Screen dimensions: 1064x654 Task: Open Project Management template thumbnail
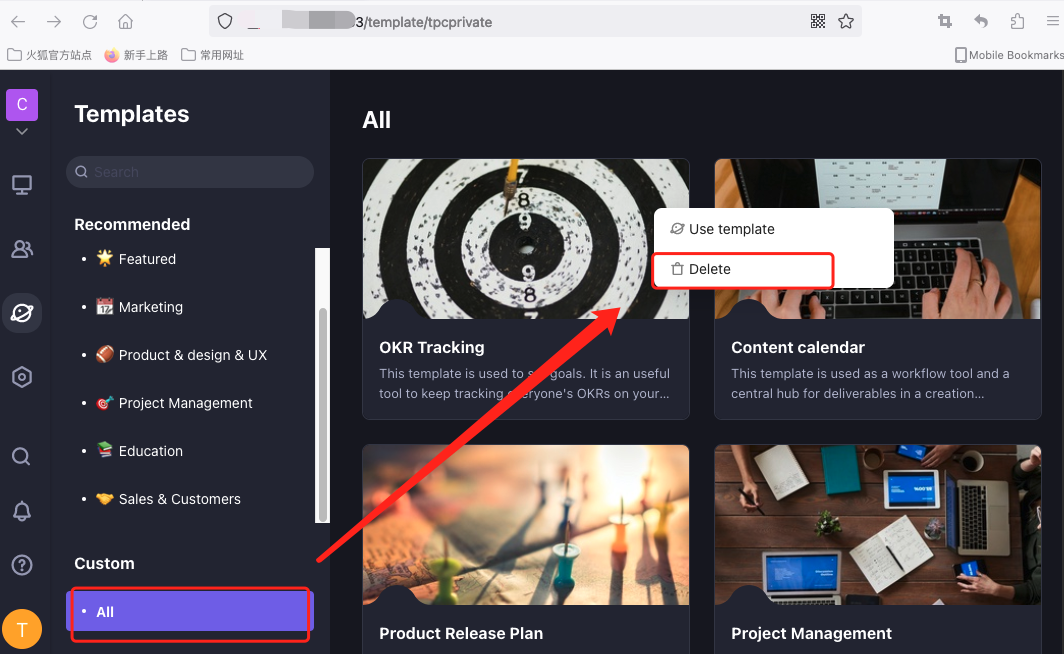877,525
